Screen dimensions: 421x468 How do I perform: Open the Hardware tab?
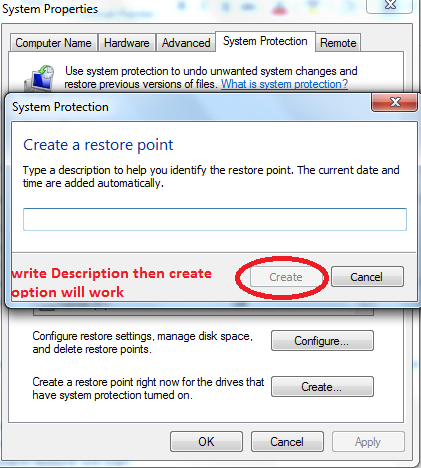click(127, 43)
